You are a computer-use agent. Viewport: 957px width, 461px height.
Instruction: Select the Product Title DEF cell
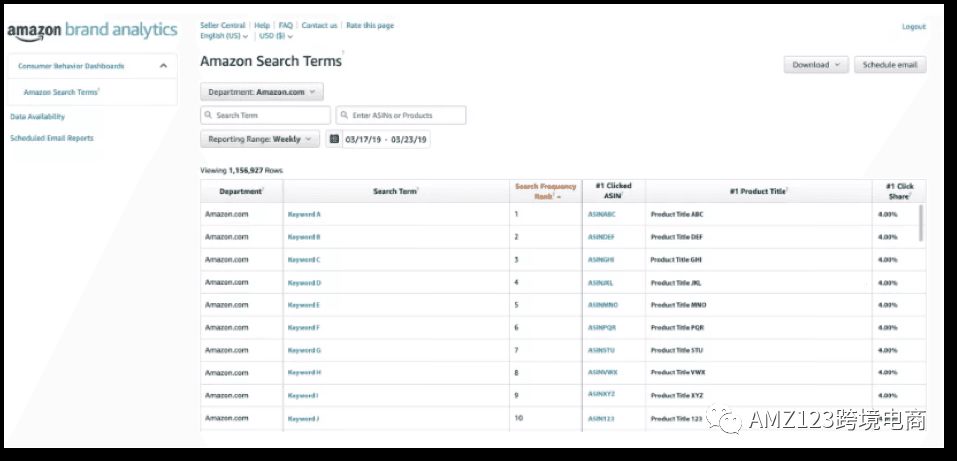coord(759,237)
